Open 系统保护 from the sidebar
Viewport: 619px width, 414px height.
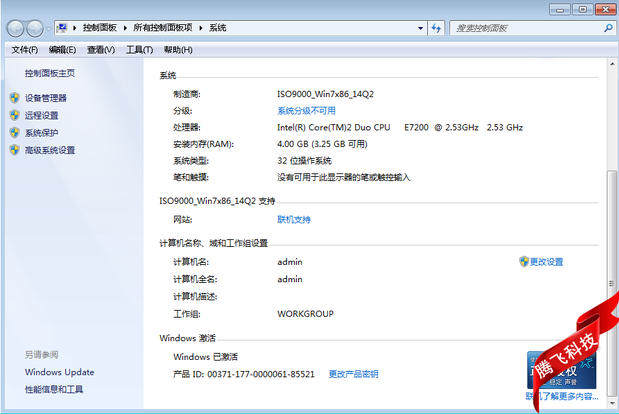pyautogui.click(x=41, y=133)
